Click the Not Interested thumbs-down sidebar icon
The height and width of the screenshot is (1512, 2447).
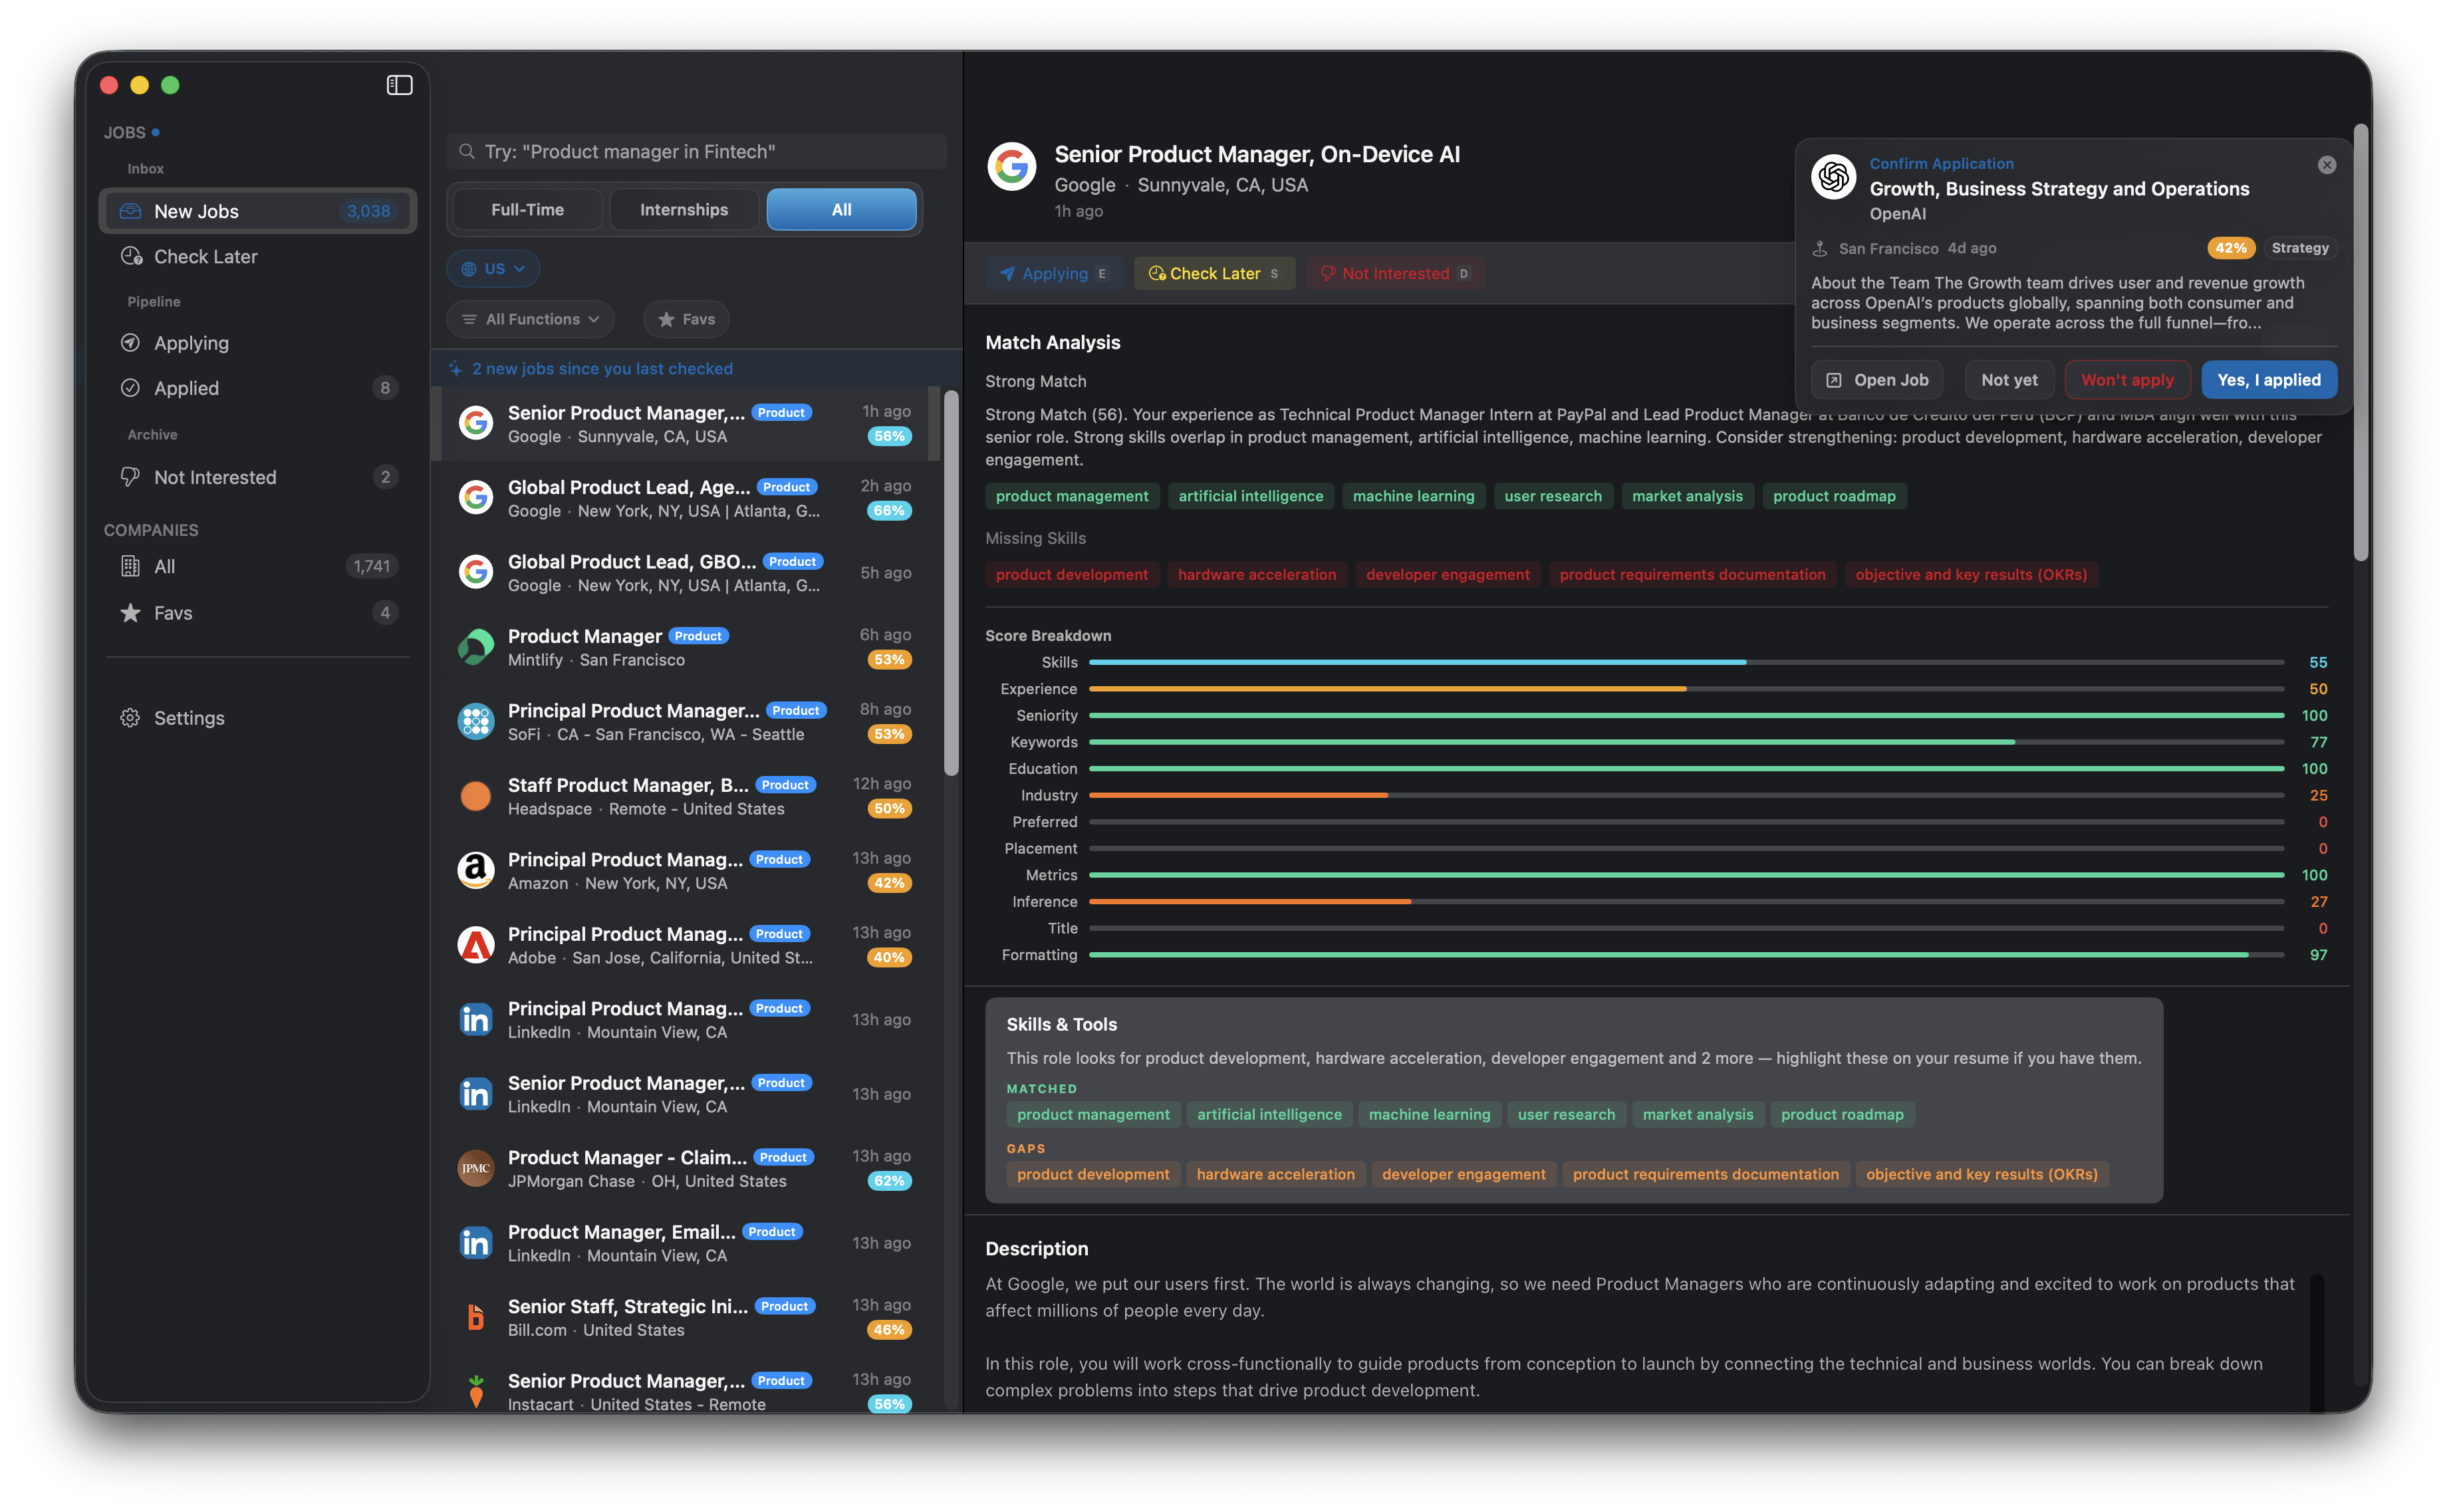(x=130, y=477)
